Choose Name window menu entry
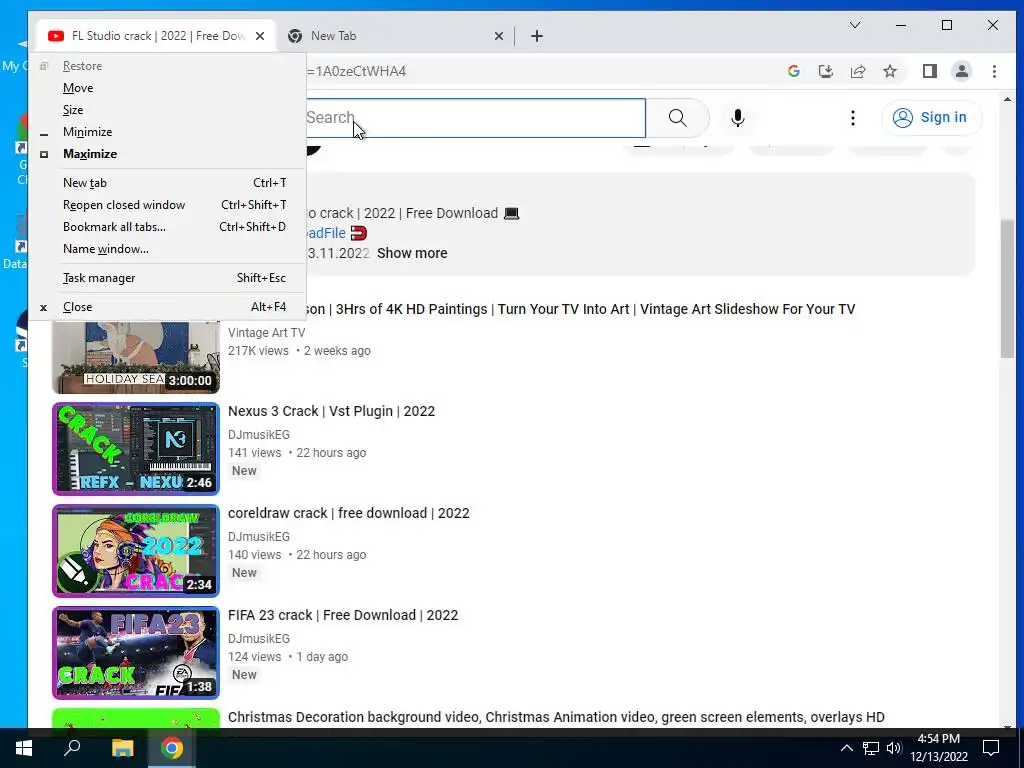The image size is (1024, 768). (167, 249)
